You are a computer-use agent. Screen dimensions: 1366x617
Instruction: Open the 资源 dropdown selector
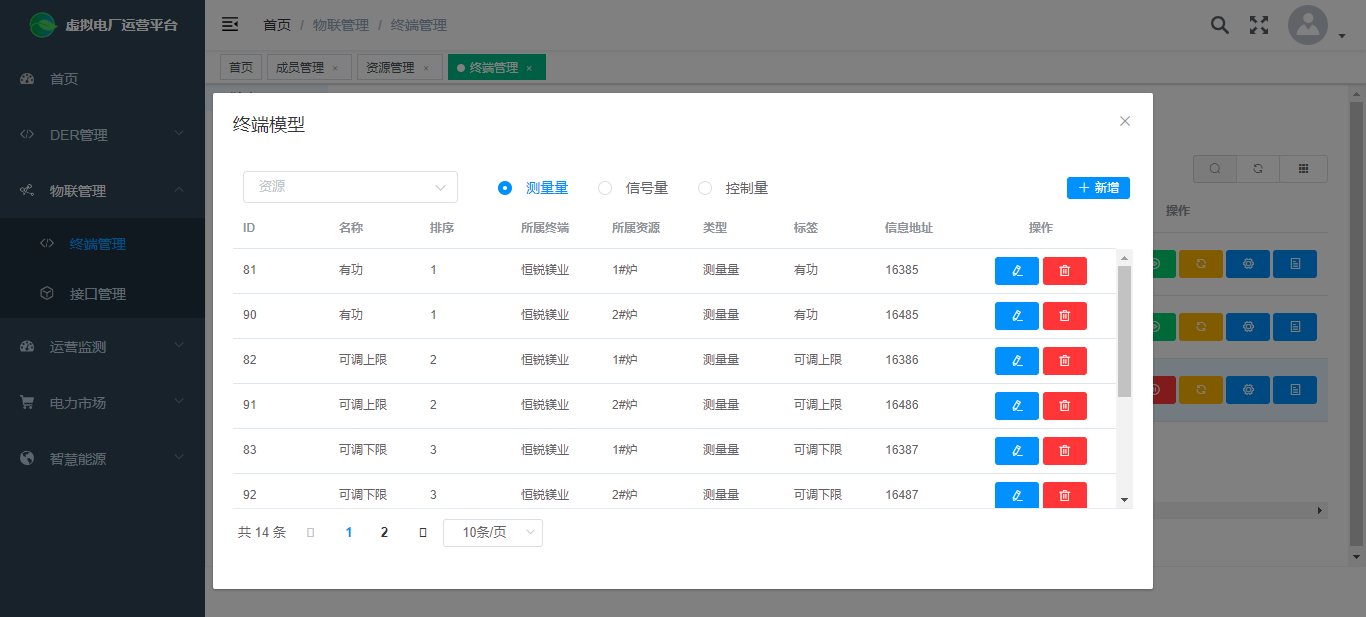(x=350, y=187)
